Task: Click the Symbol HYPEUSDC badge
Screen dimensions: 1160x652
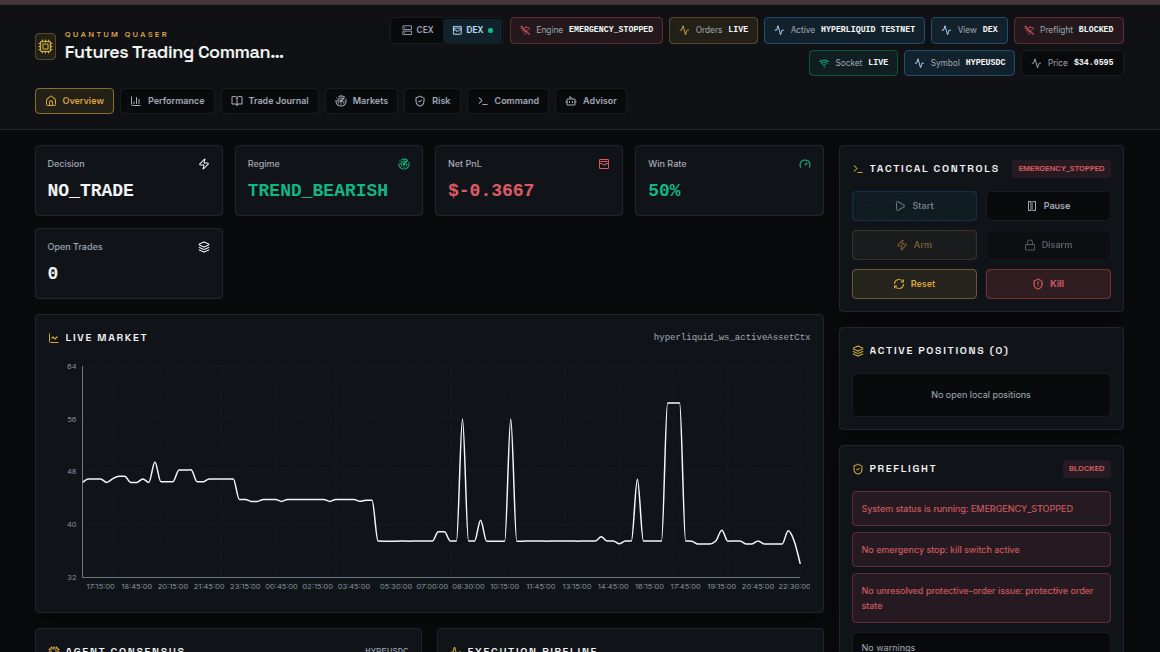Action: coord(959,63)
